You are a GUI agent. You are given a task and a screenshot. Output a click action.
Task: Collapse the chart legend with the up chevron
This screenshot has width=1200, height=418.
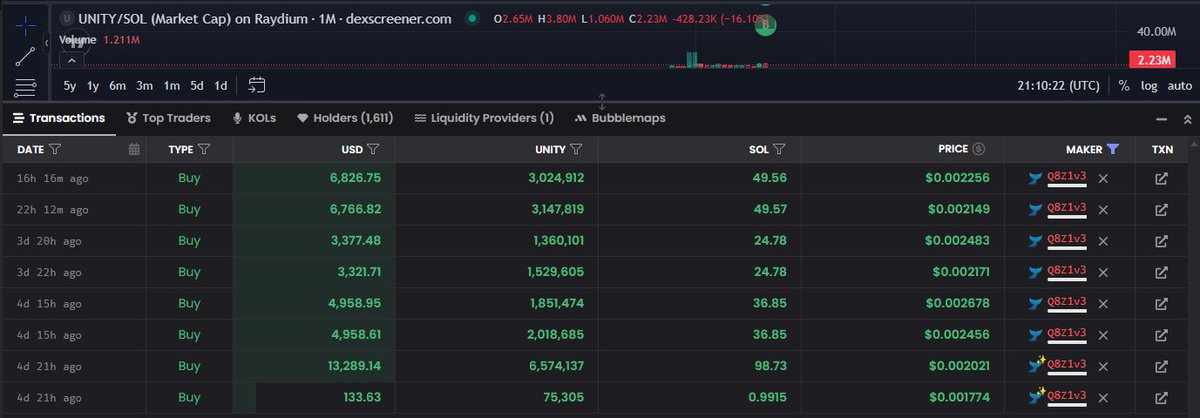[72, 60]
